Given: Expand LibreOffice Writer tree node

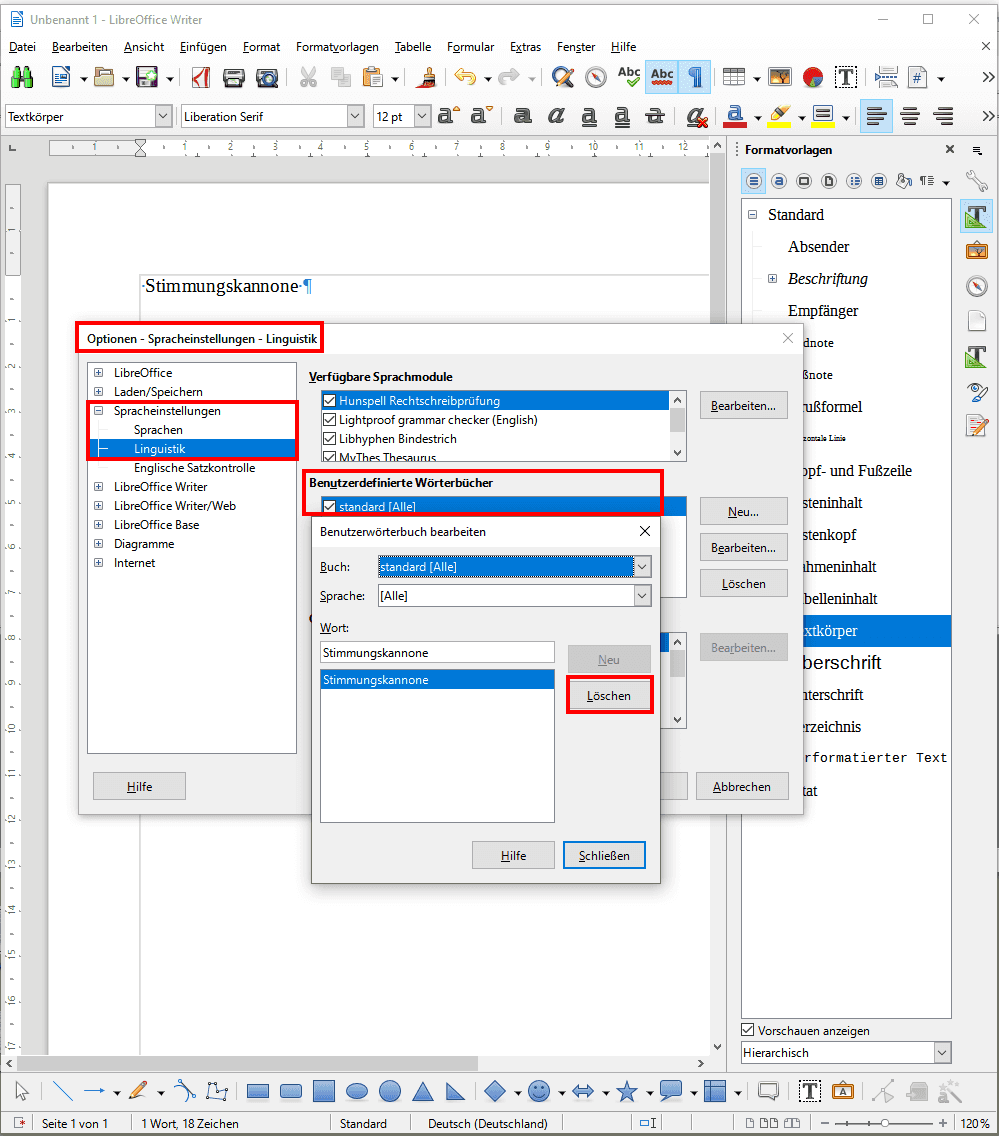Looking at the screenshot, I should [99, 487].
